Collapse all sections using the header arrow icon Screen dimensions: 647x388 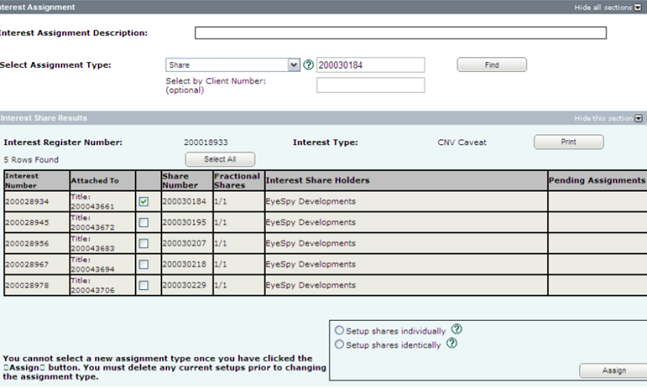(638, 7)
